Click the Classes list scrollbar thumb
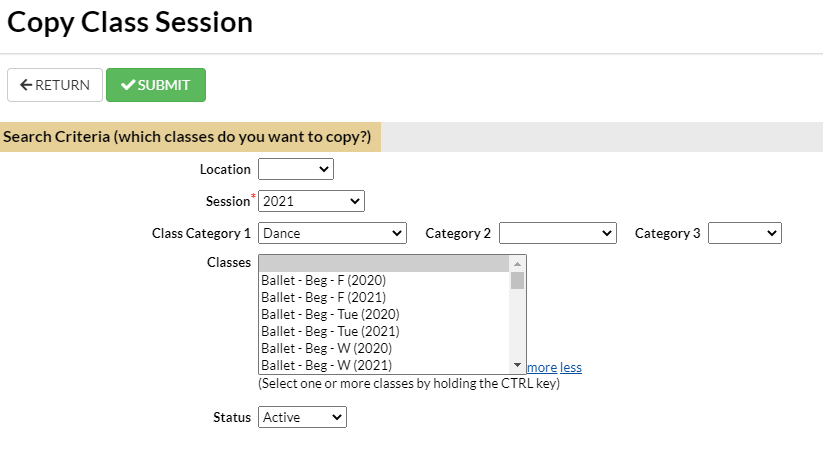The height and width of the screenshot is (456, 823). point(517,280)
